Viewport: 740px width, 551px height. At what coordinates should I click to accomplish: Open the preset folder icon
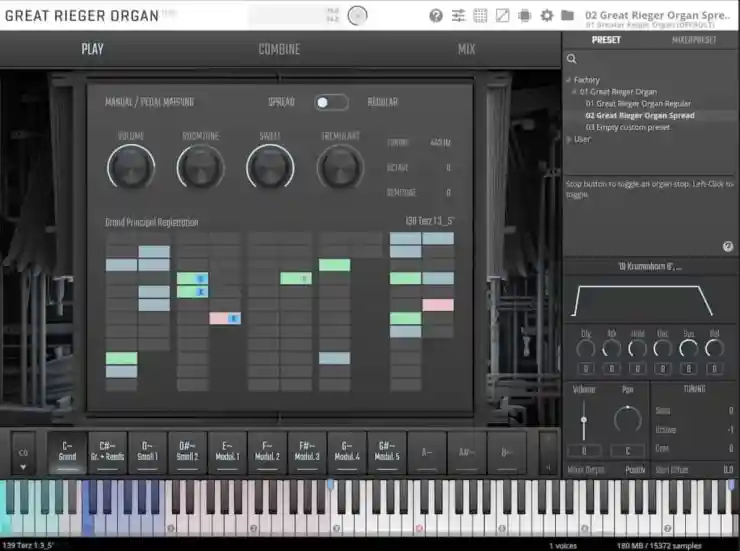pyautogui.click(x=568, y=16)
